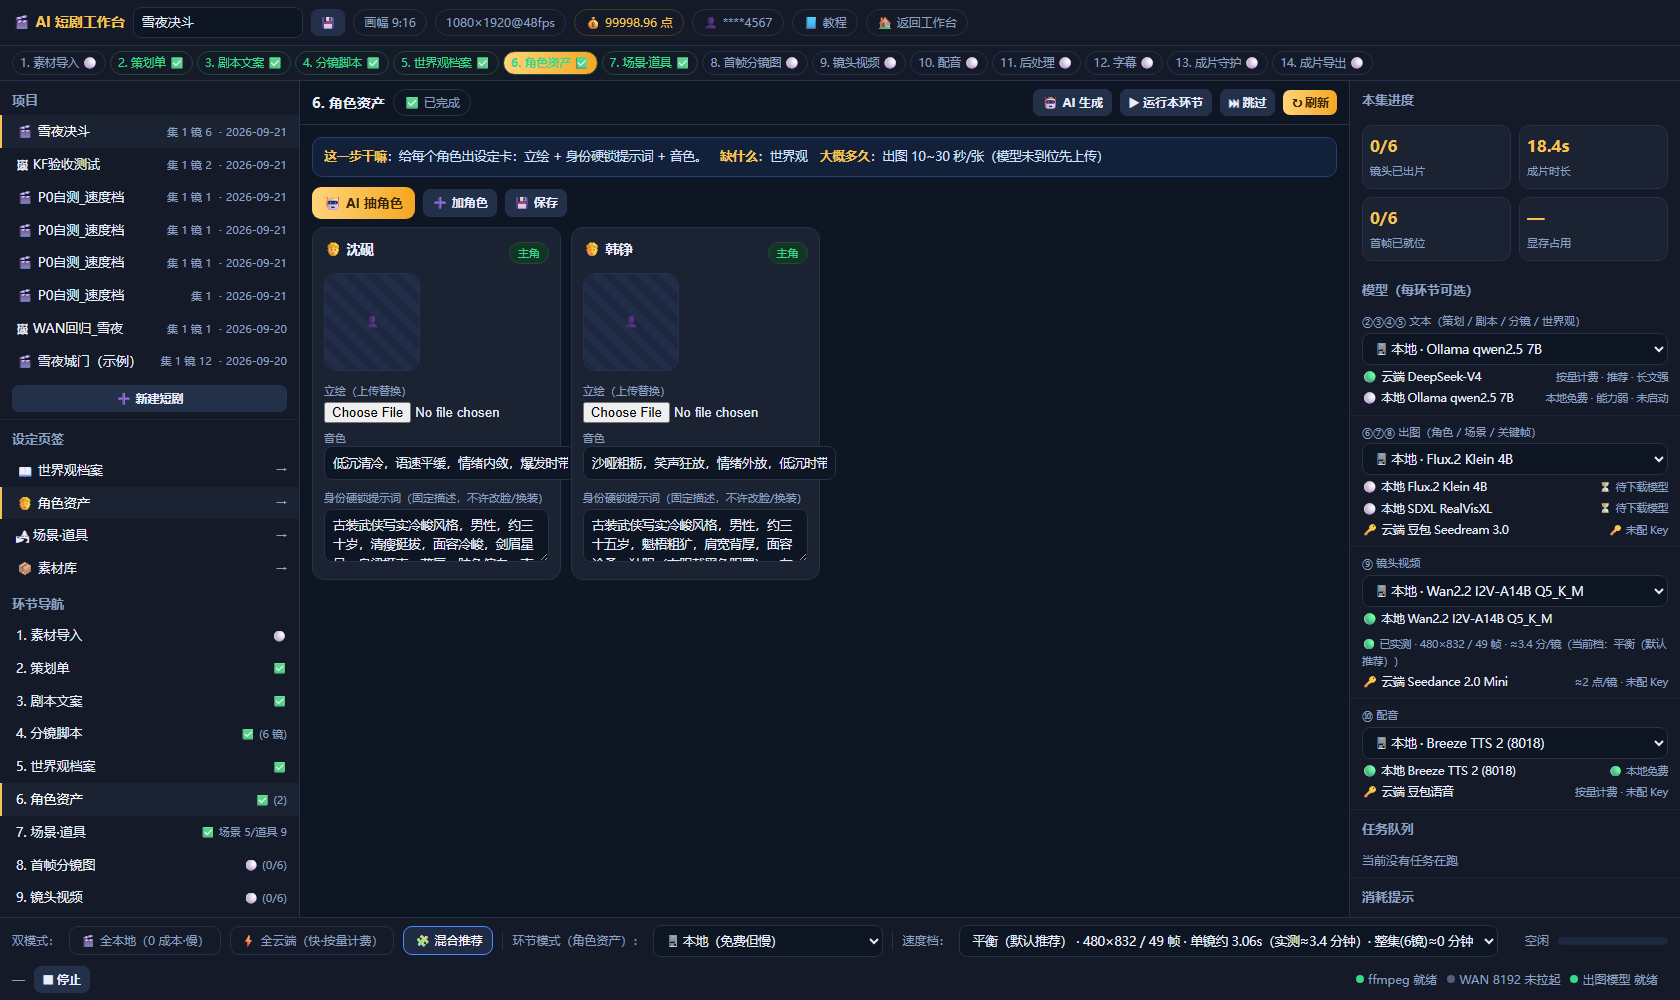The width and height of the screenshot is (1680, 1000).
Task: Click the 素材库 box icon in sidebar
Action: point(25,568)
